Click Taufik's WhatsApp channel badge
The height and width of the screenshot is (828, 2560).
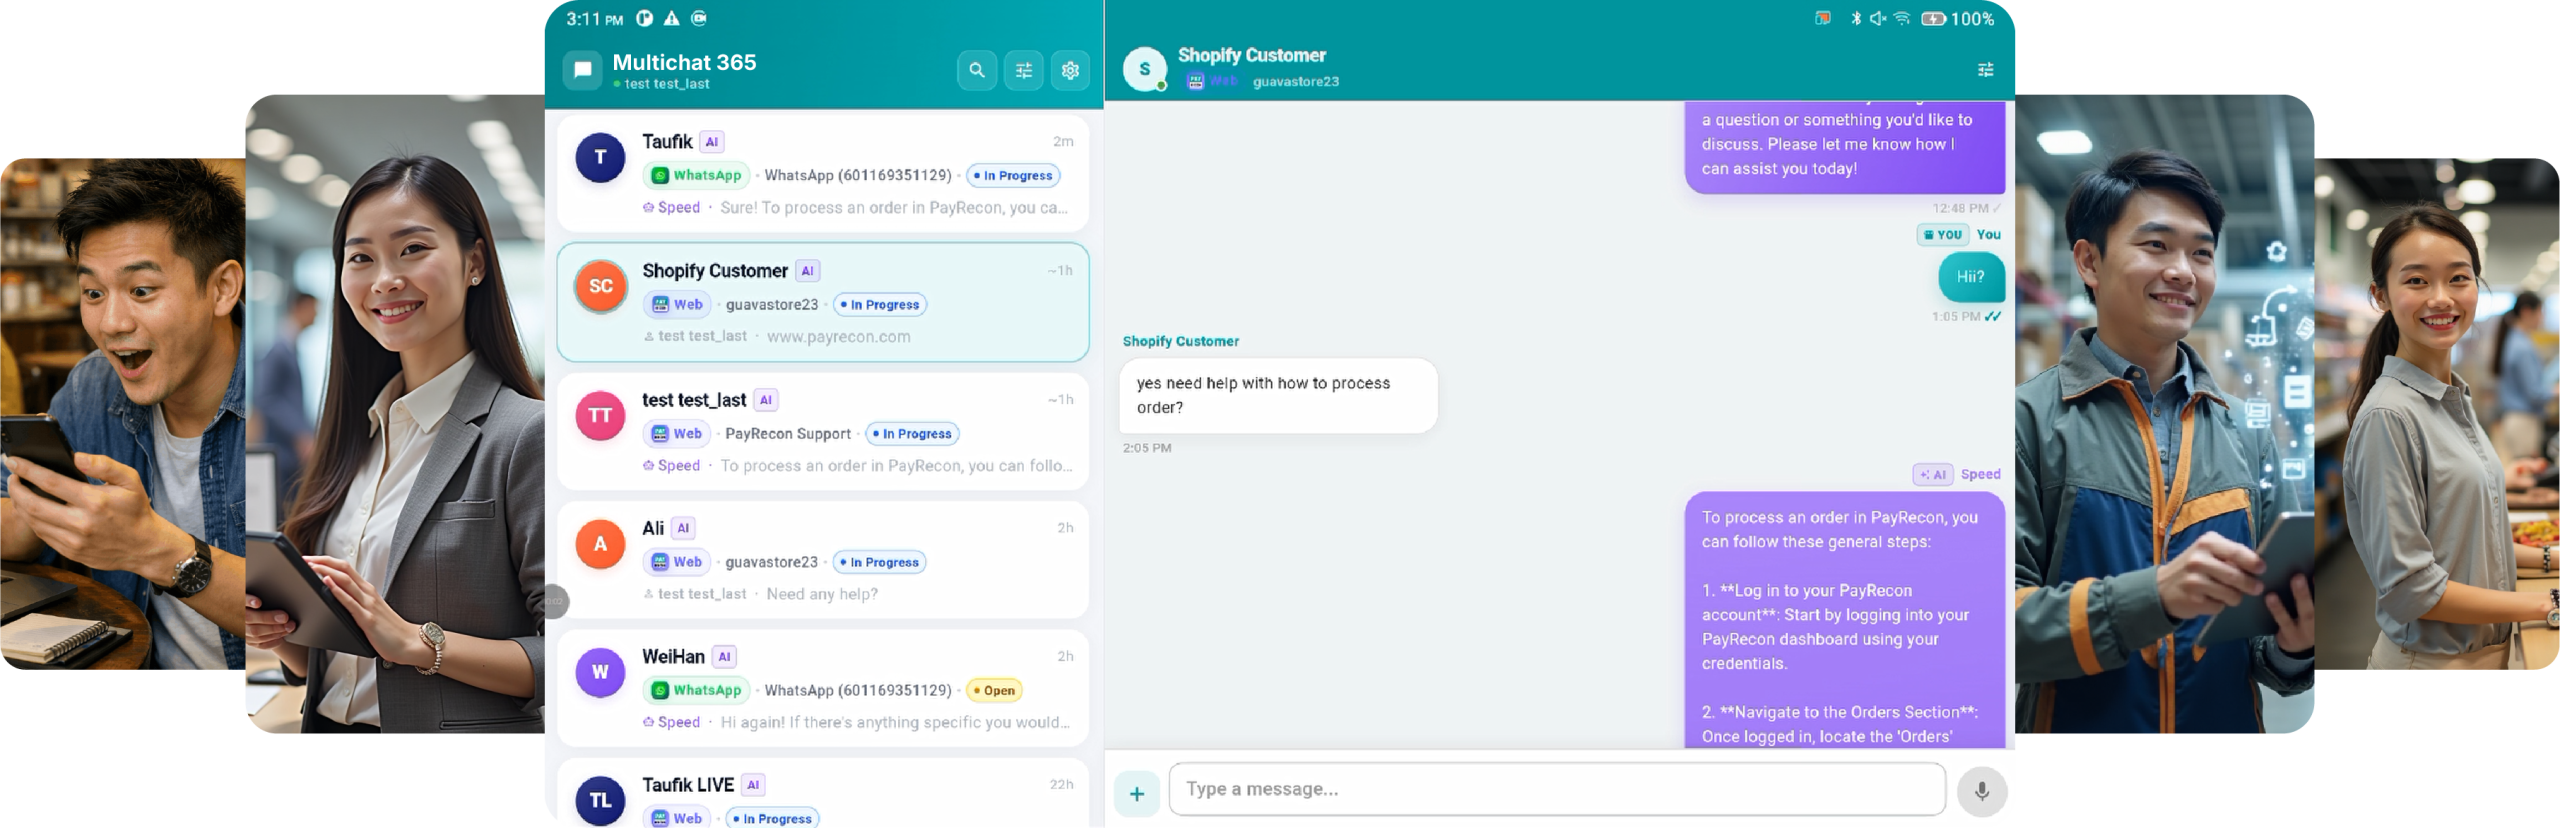(696, 175)
